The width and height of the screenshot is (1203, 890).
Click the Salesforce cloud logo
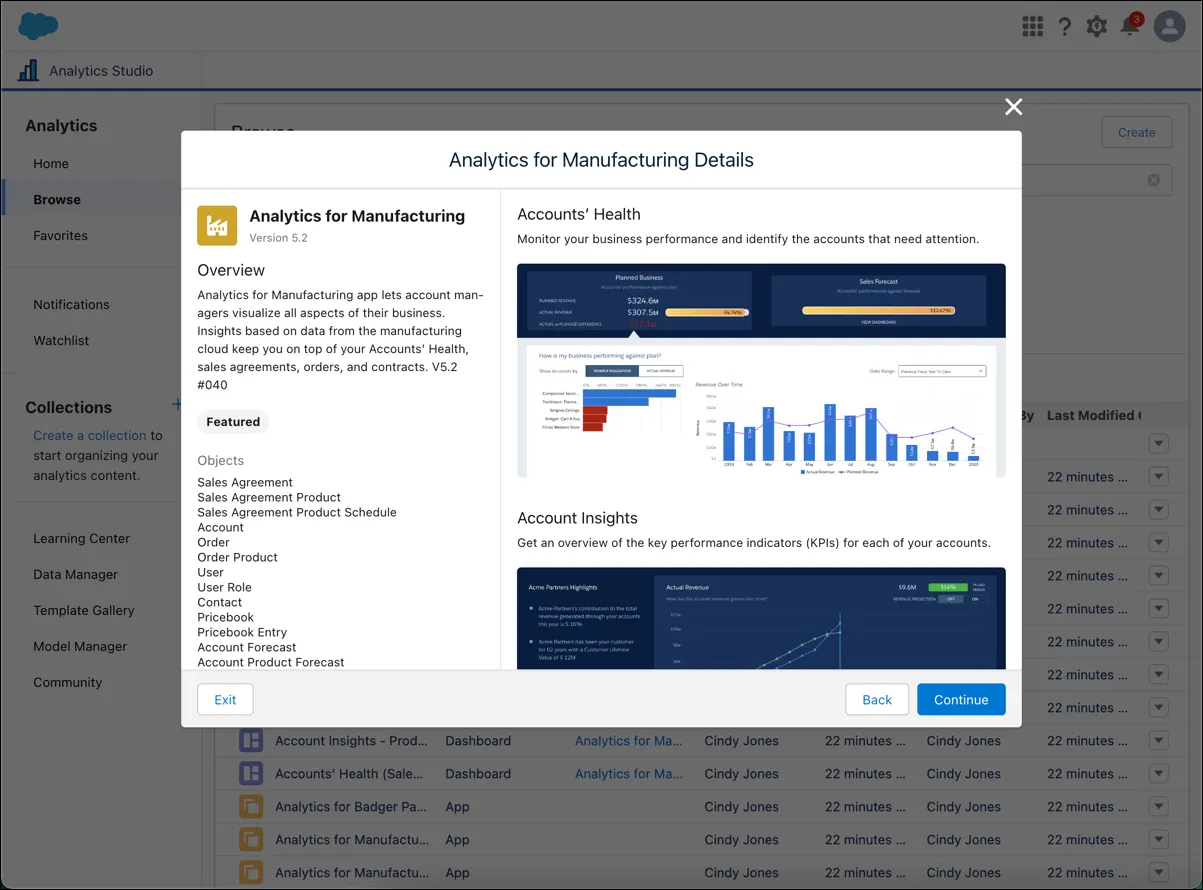[x=38, y=26]
